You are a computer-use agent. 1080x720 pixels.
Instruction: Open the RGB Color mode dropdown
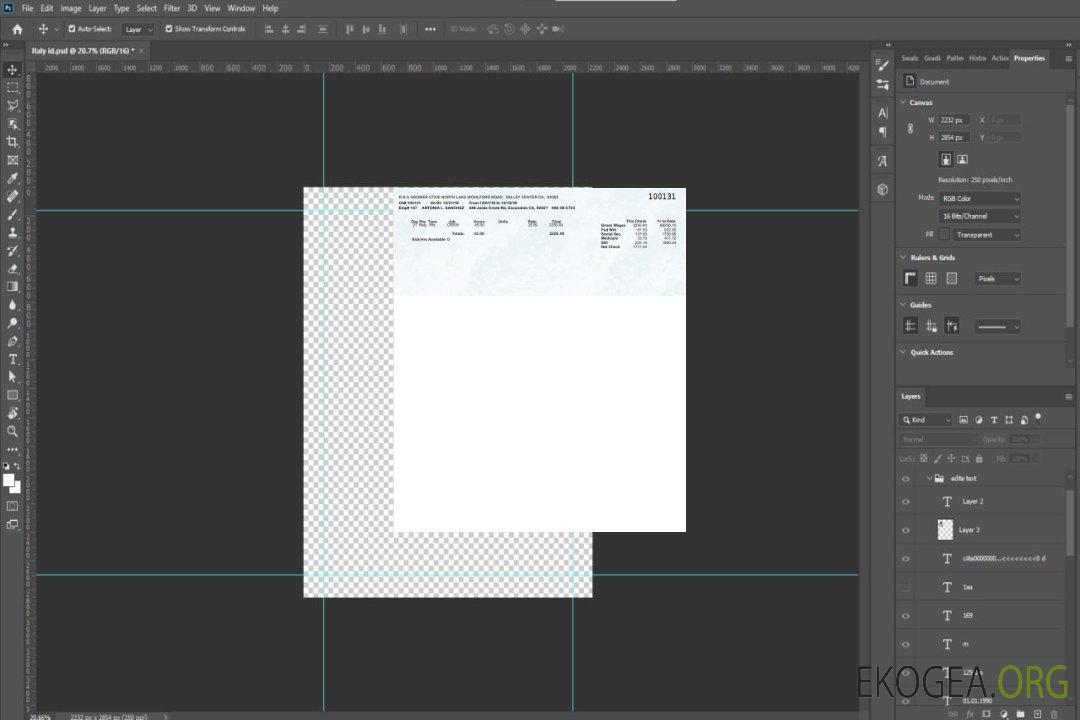[x=979, y=198]
